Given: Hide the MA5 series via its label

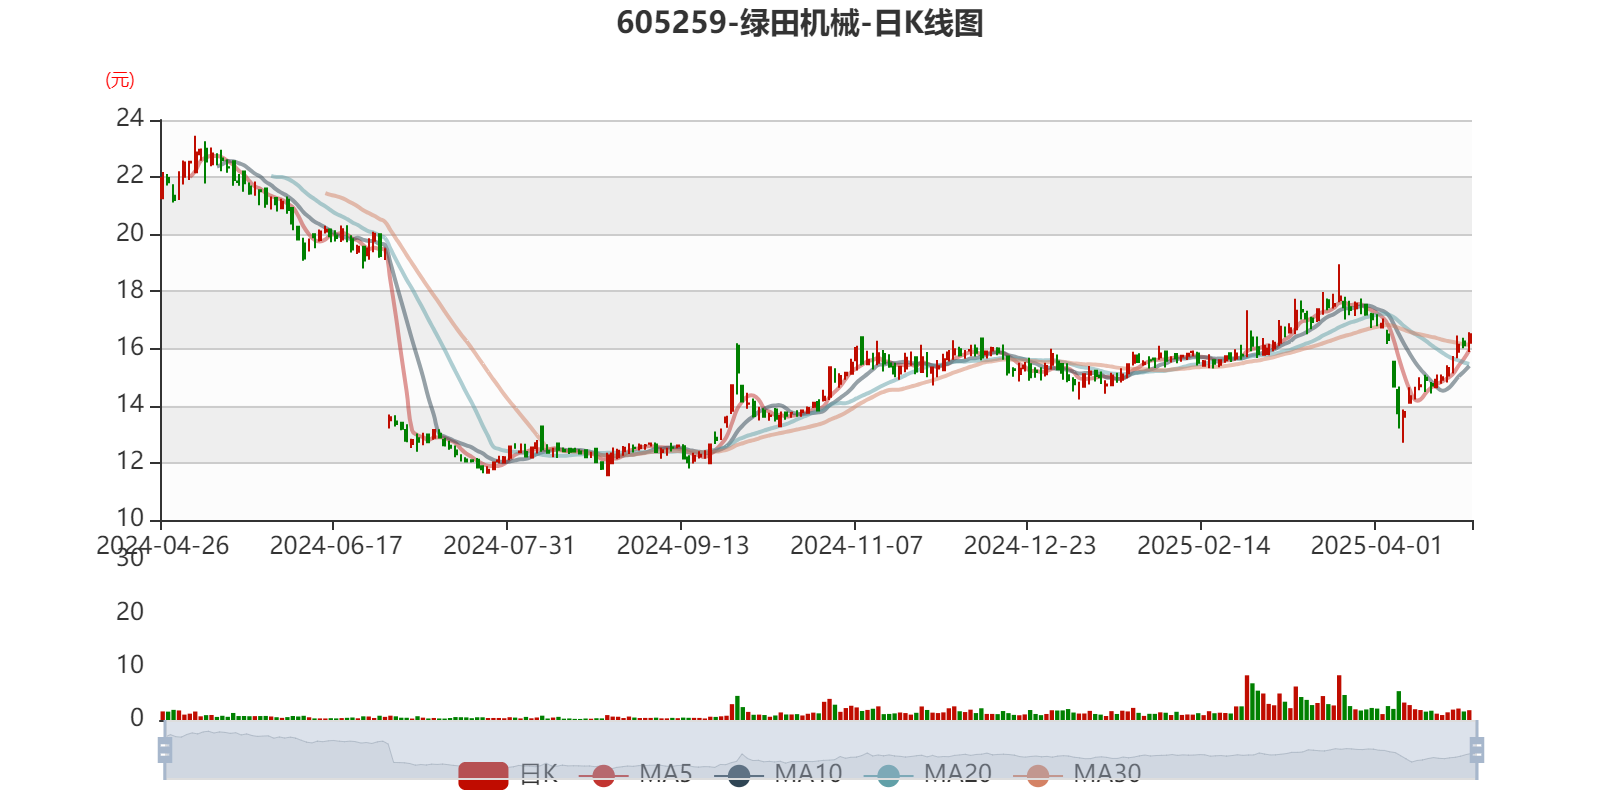Looking at the screenshot, I should (666, 773).
